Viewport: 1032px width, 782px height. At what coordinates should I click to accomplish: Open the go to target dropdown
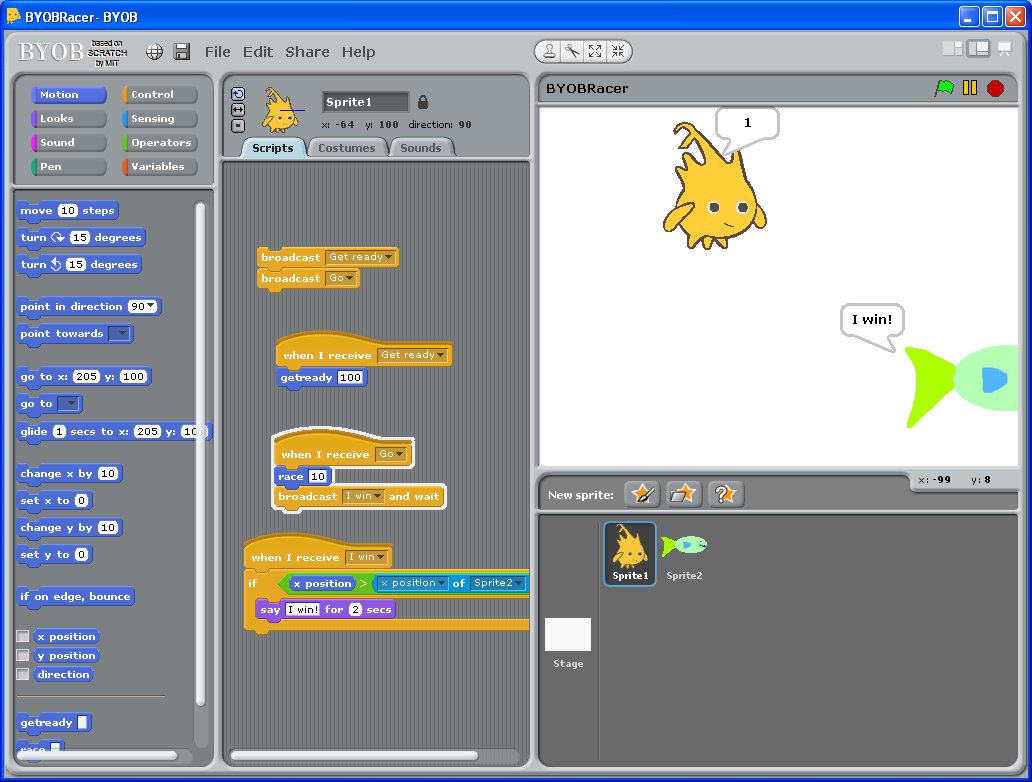pos(68,404)
